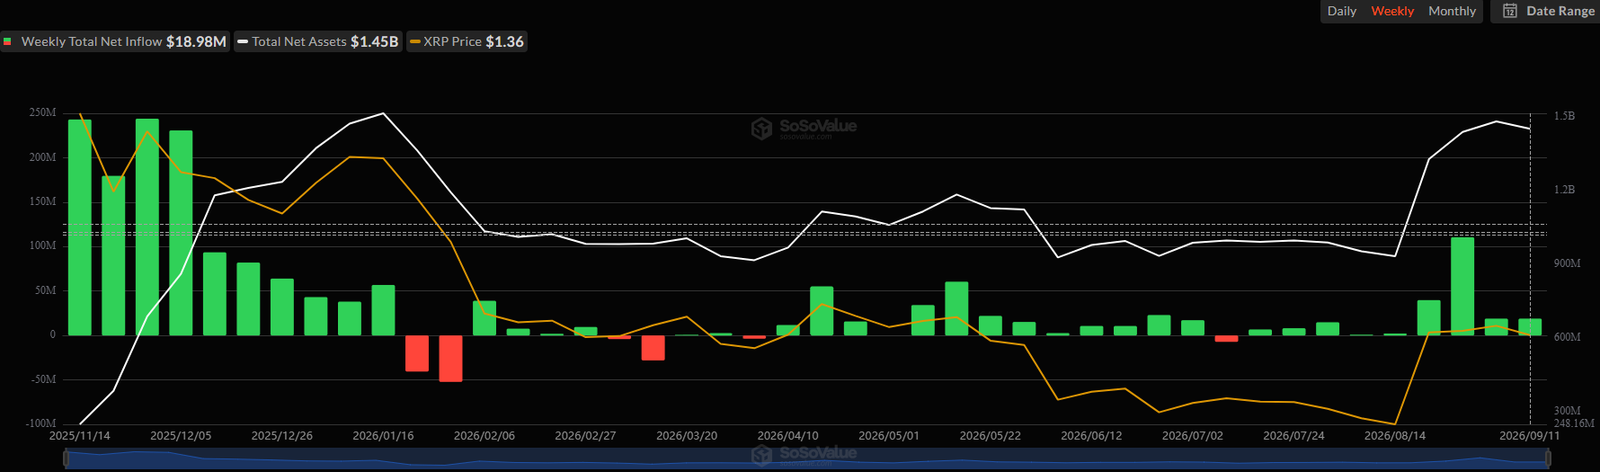This screenshot has width=1600, height=472.
Task: Click the 2026/02/27 date label
Action: point(585,436)
